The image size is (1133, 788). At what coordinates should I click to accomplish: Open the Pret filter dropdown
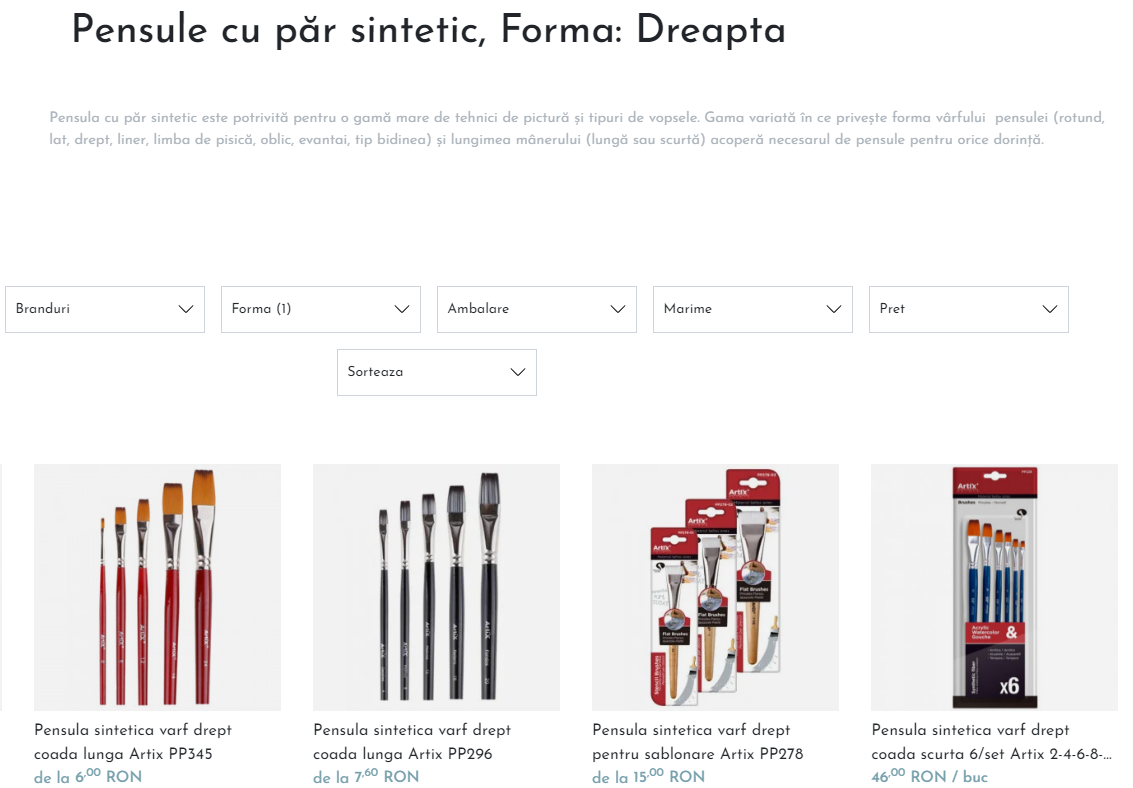(969, 309)
